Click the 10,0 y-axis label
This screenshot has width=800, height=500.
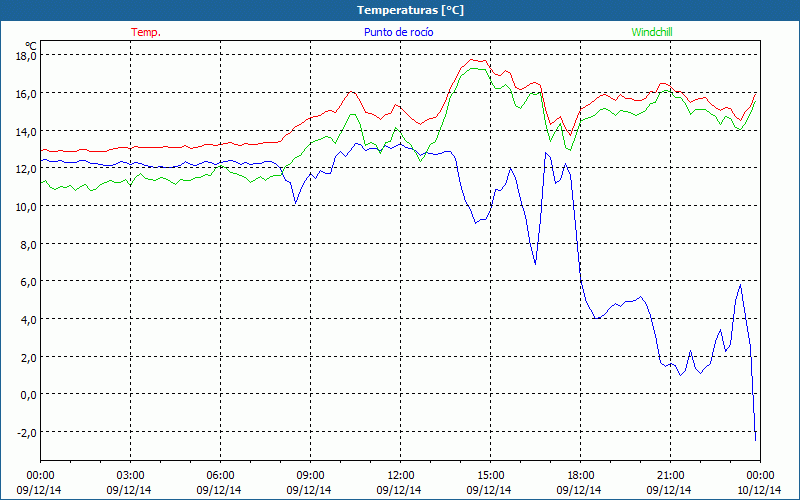coord(26,207)
